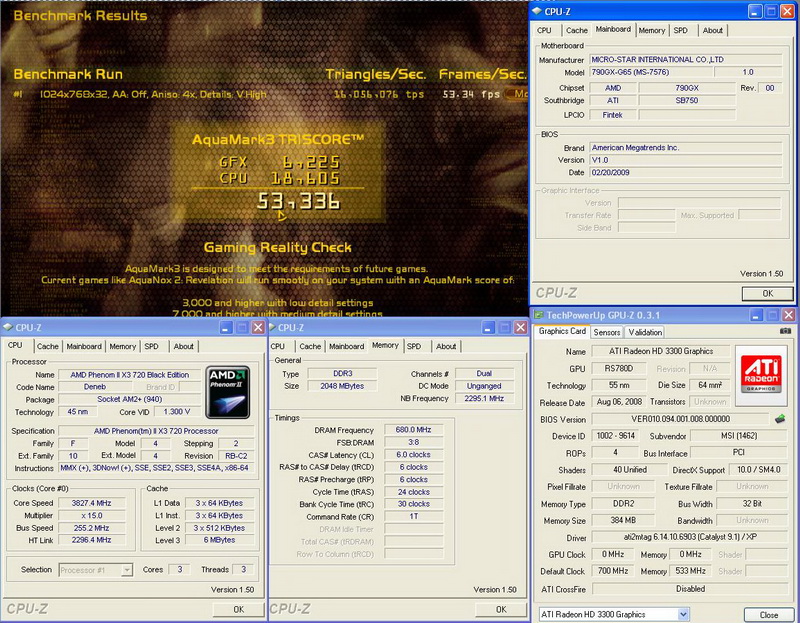Open the Cache tab in CPU window

[47, 346]
